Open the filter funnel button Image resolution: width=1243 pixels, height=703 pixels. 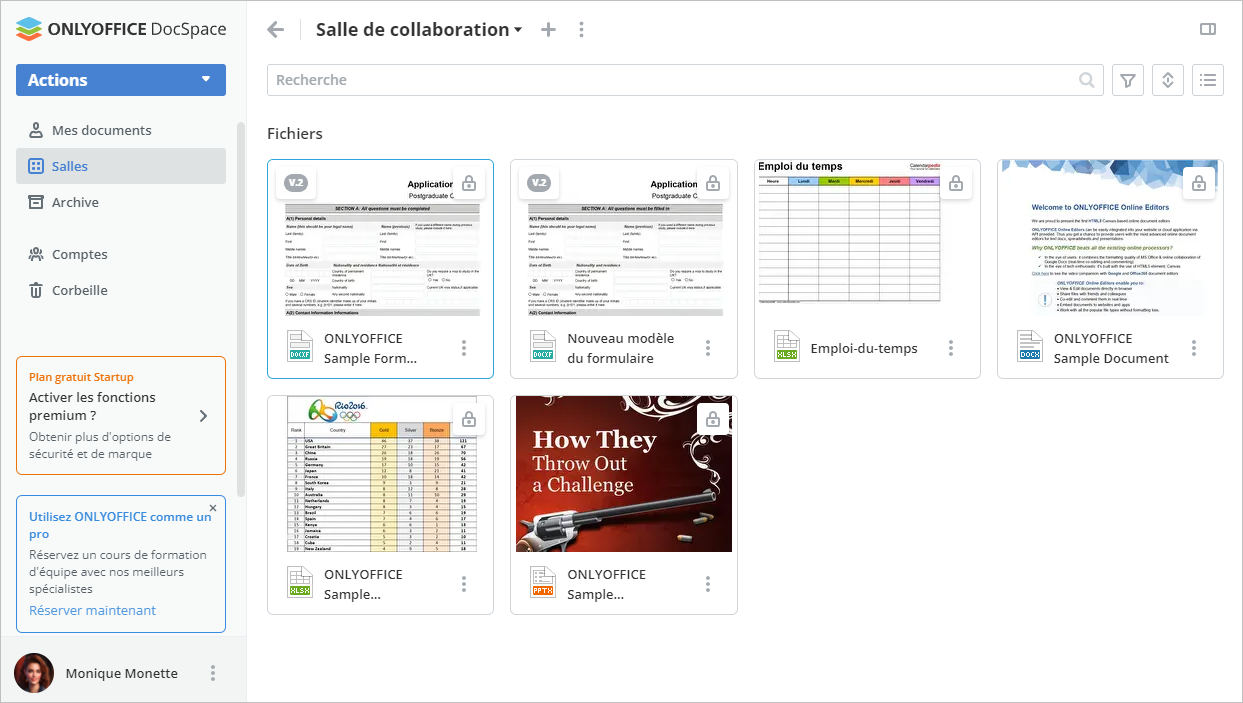(1128, 80)
